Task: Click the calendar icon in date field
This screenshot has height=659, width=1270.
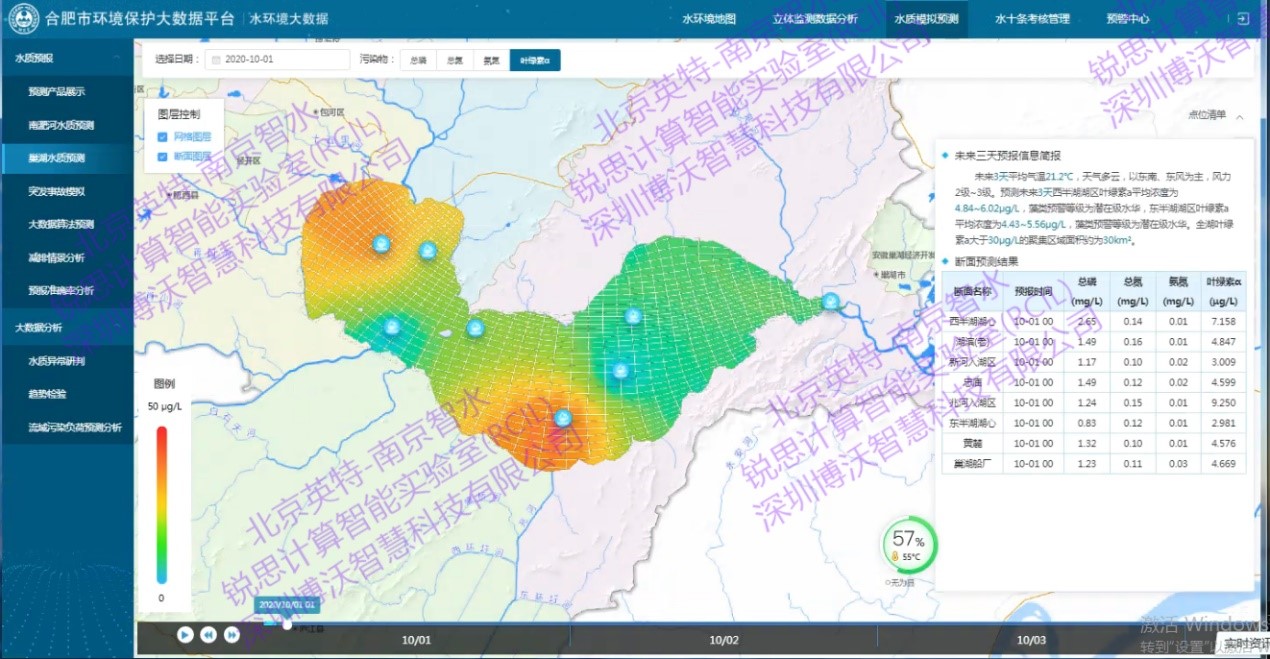Action: pyautogui.click(x=215, y=60)
